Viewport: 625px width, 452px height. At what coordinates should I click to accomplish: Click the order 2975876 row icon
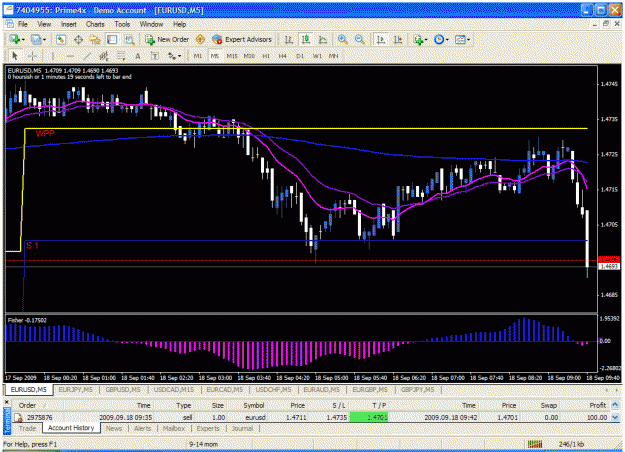pyautogui.click(x=18, y=417)
